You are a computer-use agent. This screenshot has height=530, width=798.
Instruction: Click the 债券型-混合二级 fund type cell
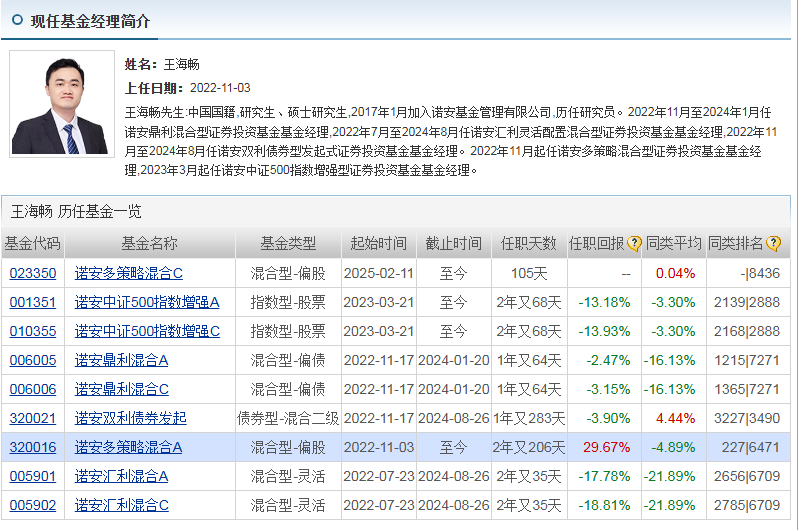click(x=288, y=419)
